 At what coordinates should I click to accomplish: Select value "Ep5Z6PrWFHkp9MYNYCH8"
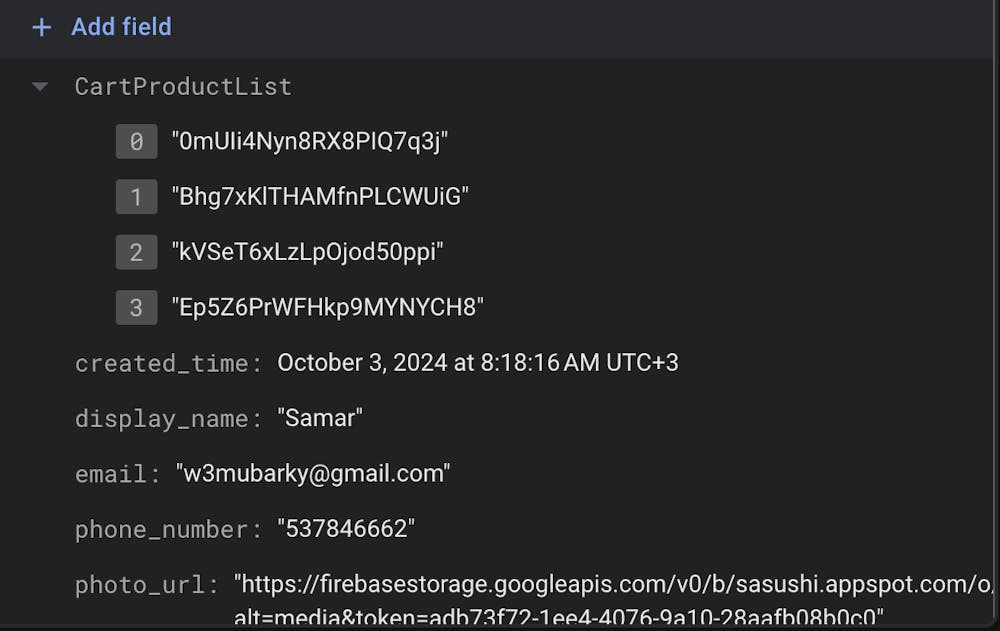(x=327, y=307)
